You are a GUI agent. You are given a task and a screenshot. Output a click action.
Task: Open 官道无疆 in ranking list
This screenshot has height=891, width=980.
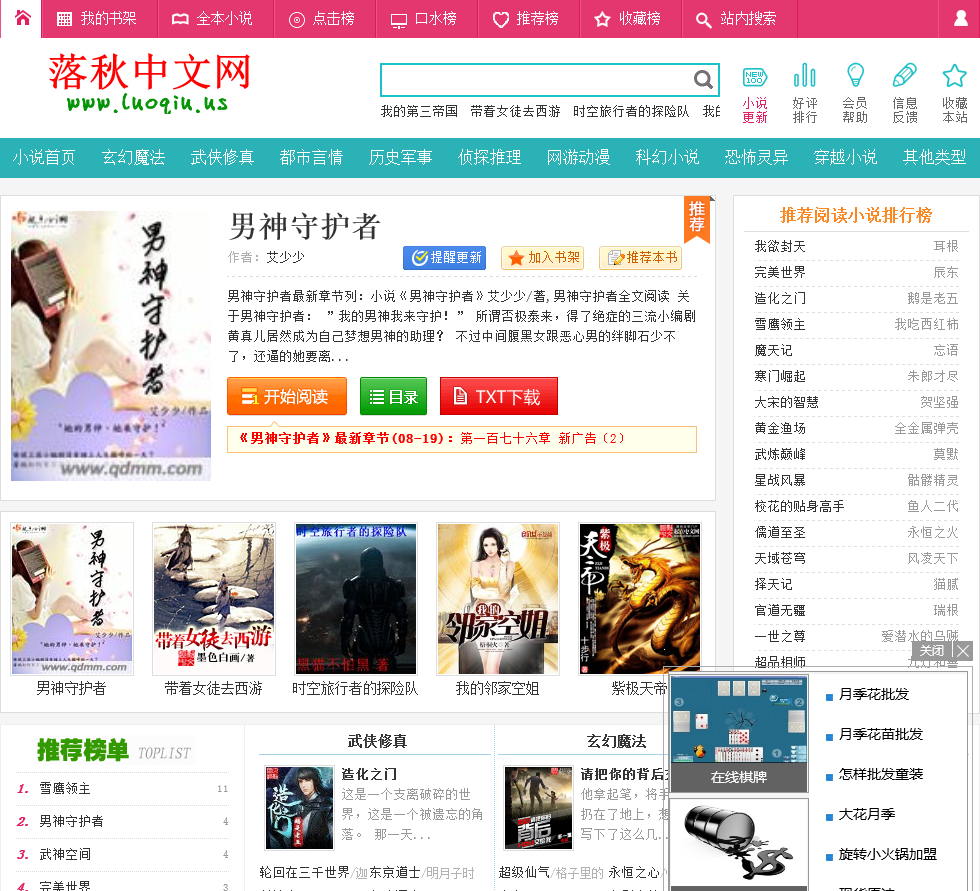pyautogui.click(x=780, y=610)
